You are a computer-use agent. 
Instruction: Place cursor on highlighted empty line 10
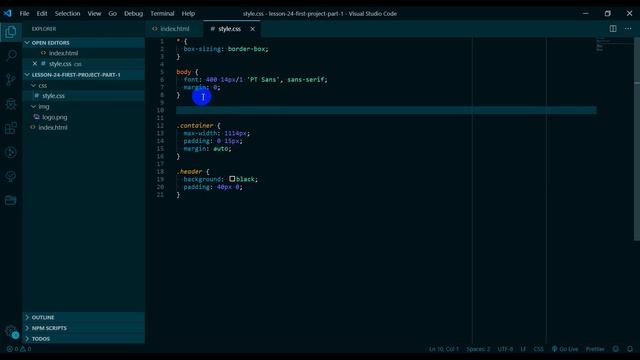point(386,110)
